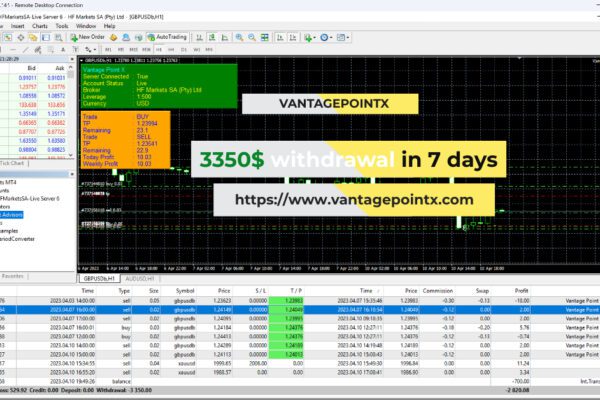Close the Market Watch panel

72,59
